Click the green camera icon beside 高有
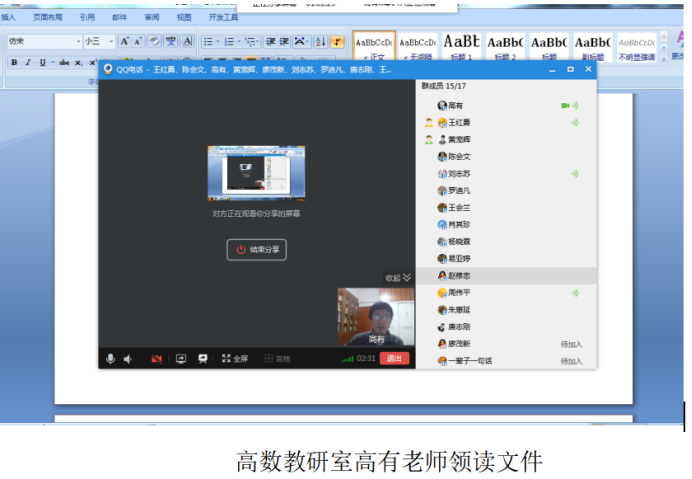The image size is (692, 479). click(x=565, y=105)
